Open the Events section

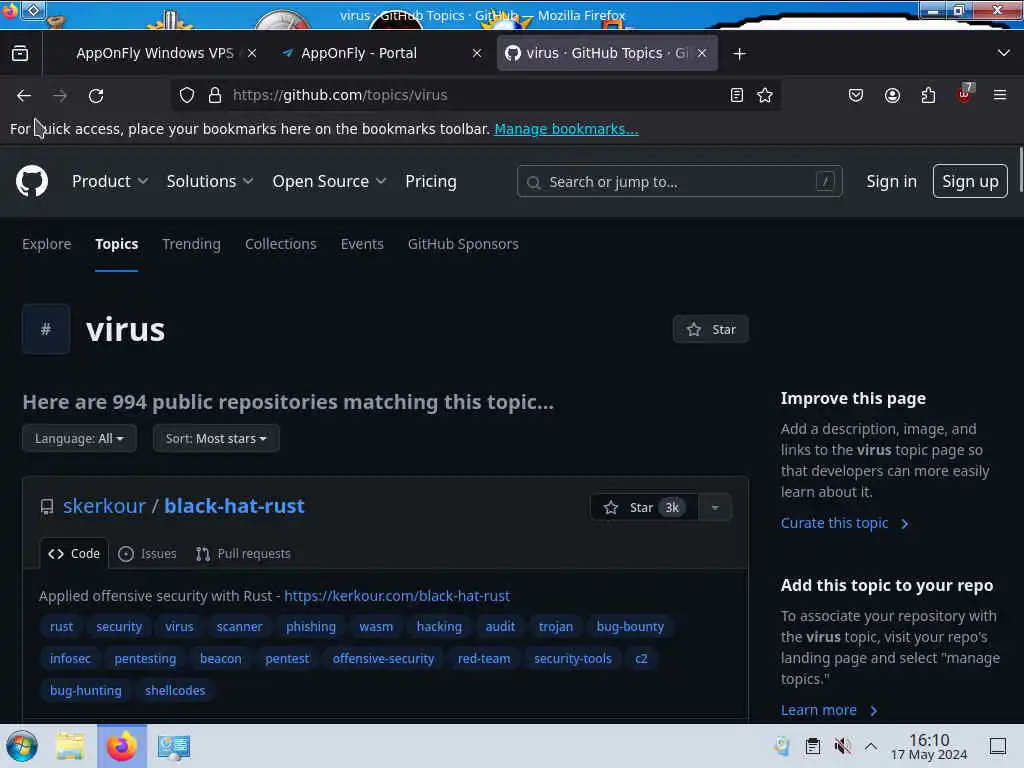pyautogui.click(x=362, y=244)
